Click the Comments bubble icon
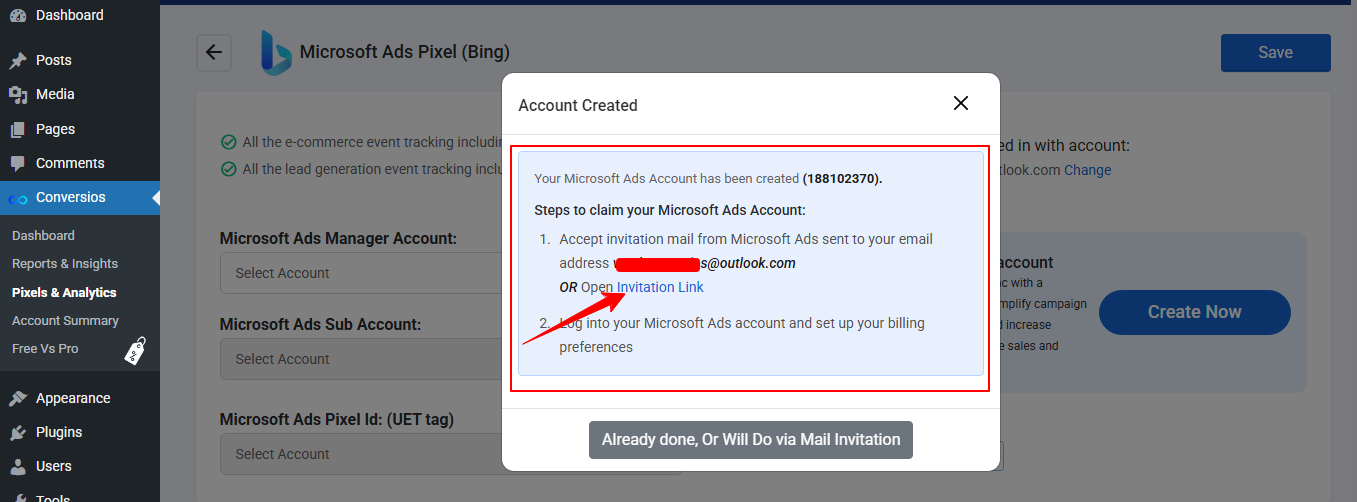1357x502 pixels. (17, 163)
